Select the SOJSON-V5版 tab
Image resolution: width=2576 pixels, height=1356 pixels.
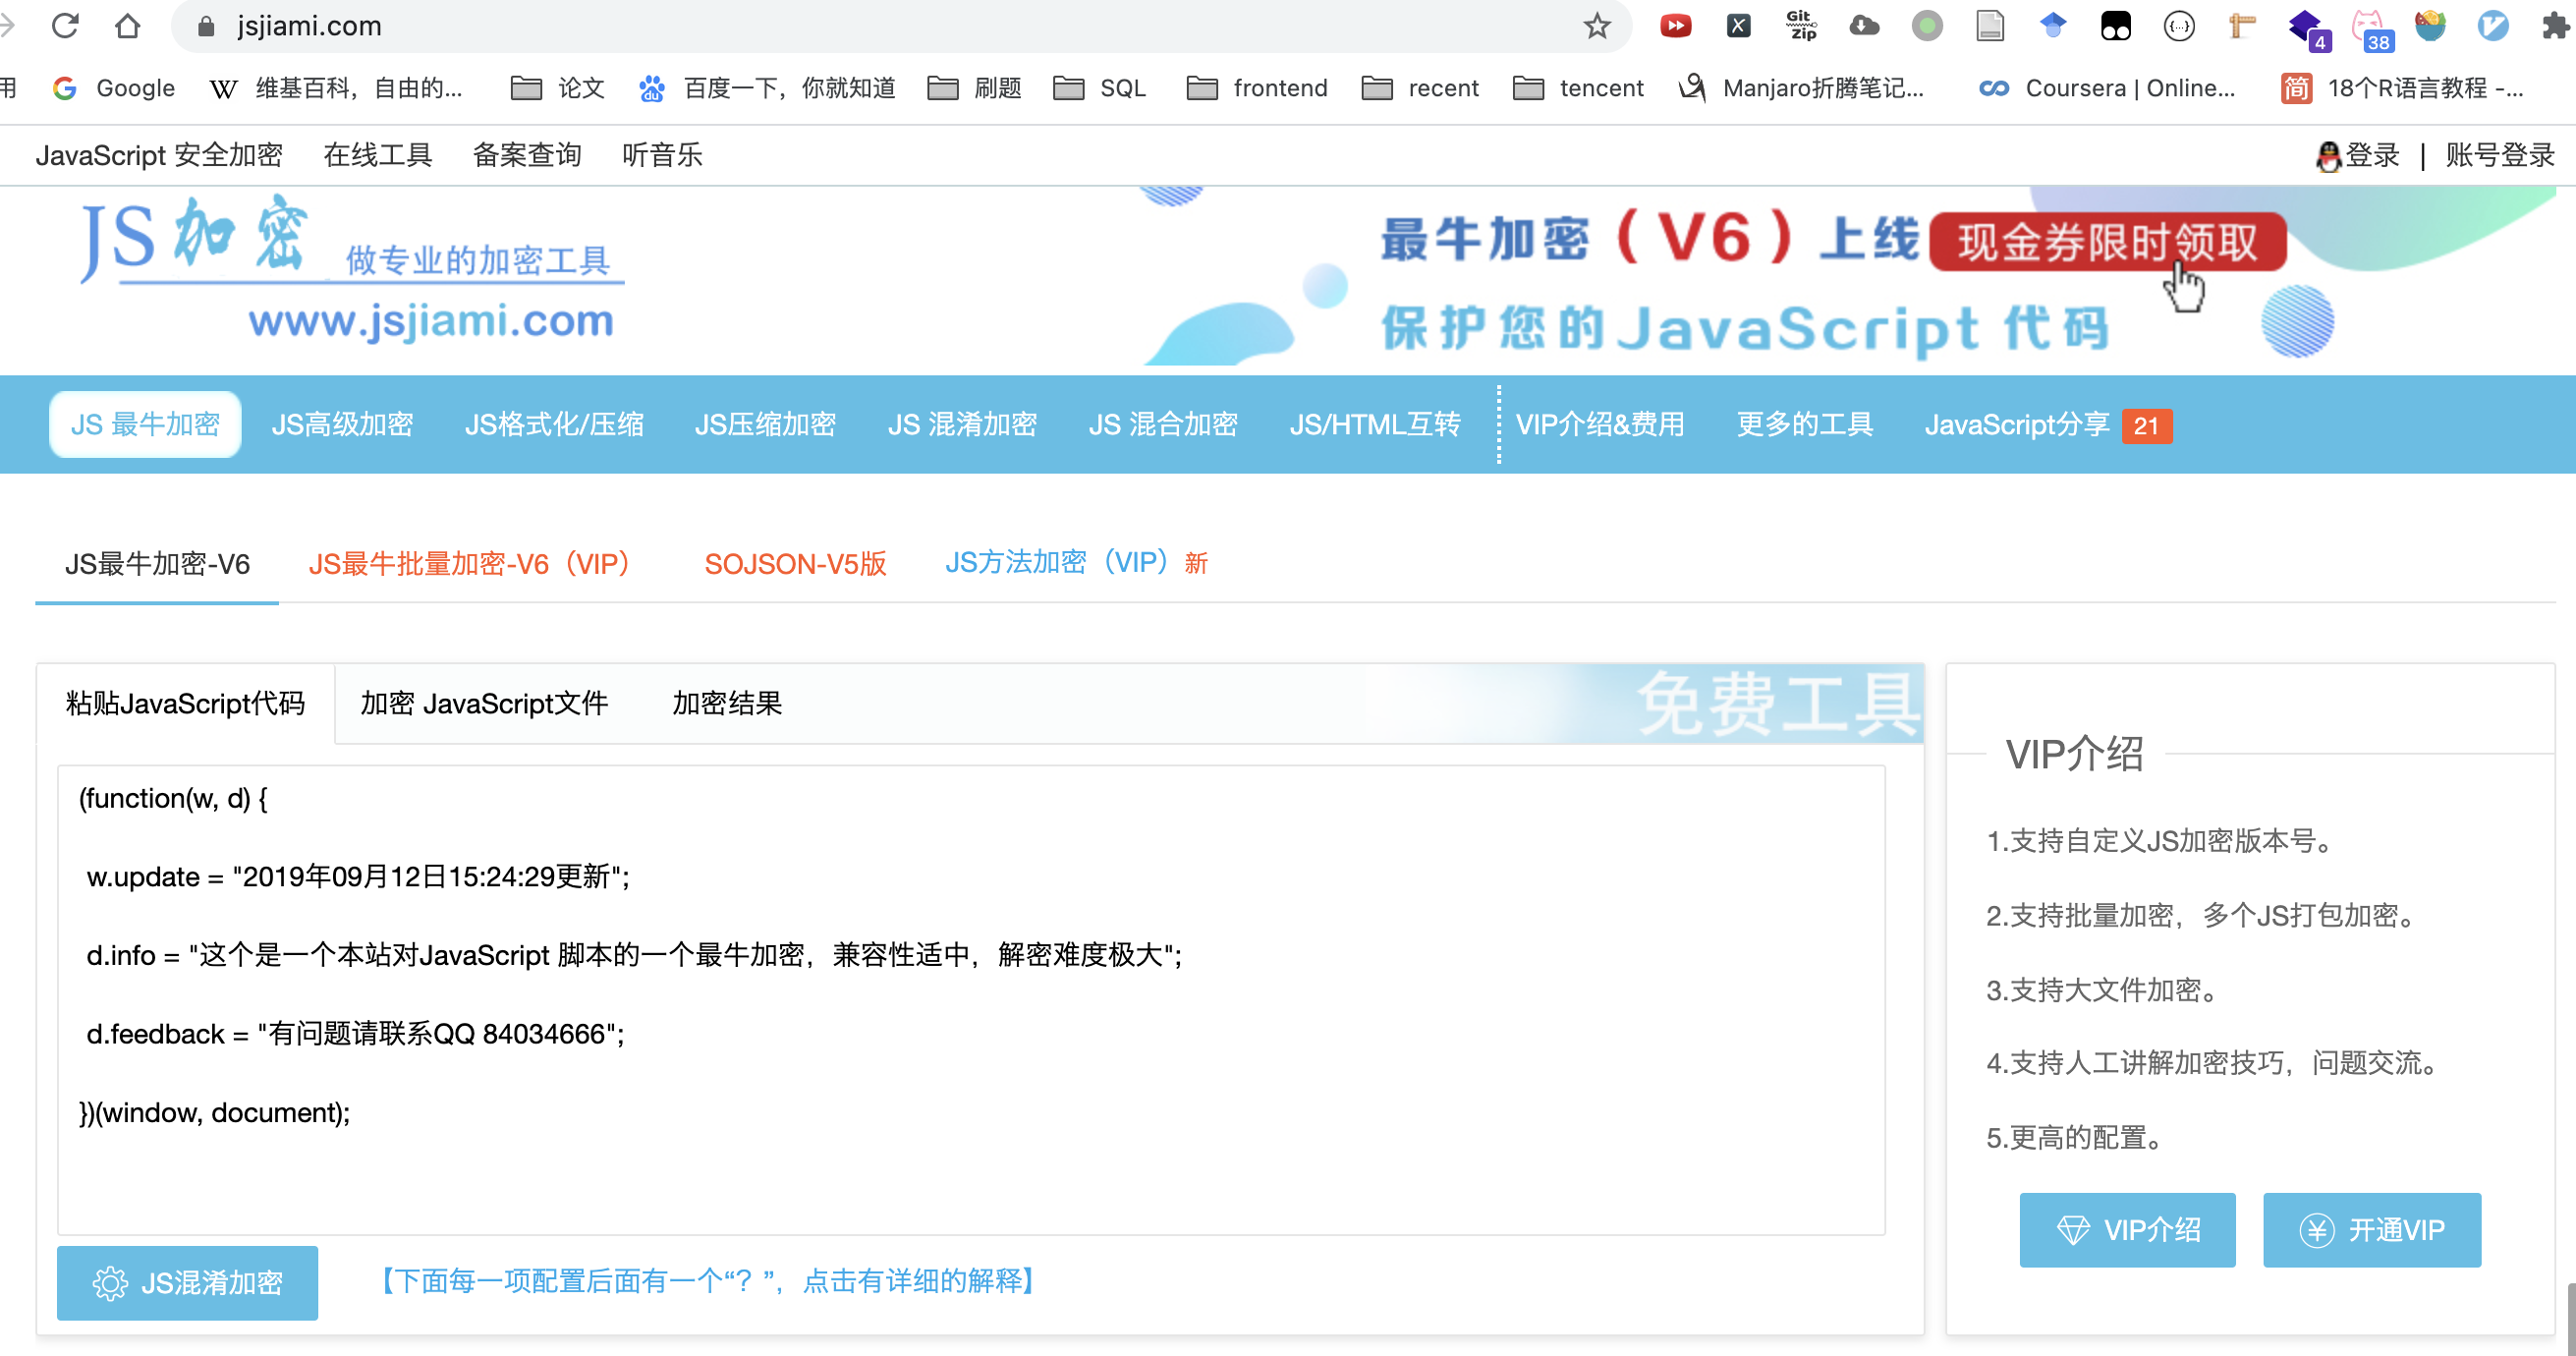click(795, 564)
